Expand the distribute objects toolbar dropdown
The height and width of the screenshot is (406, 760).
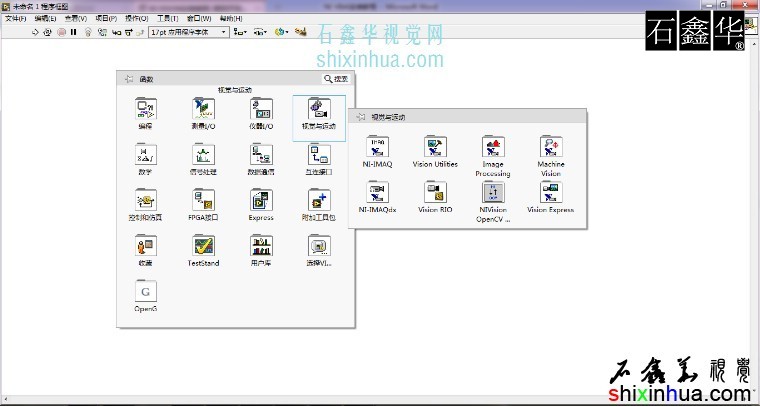tap(260, 32)
